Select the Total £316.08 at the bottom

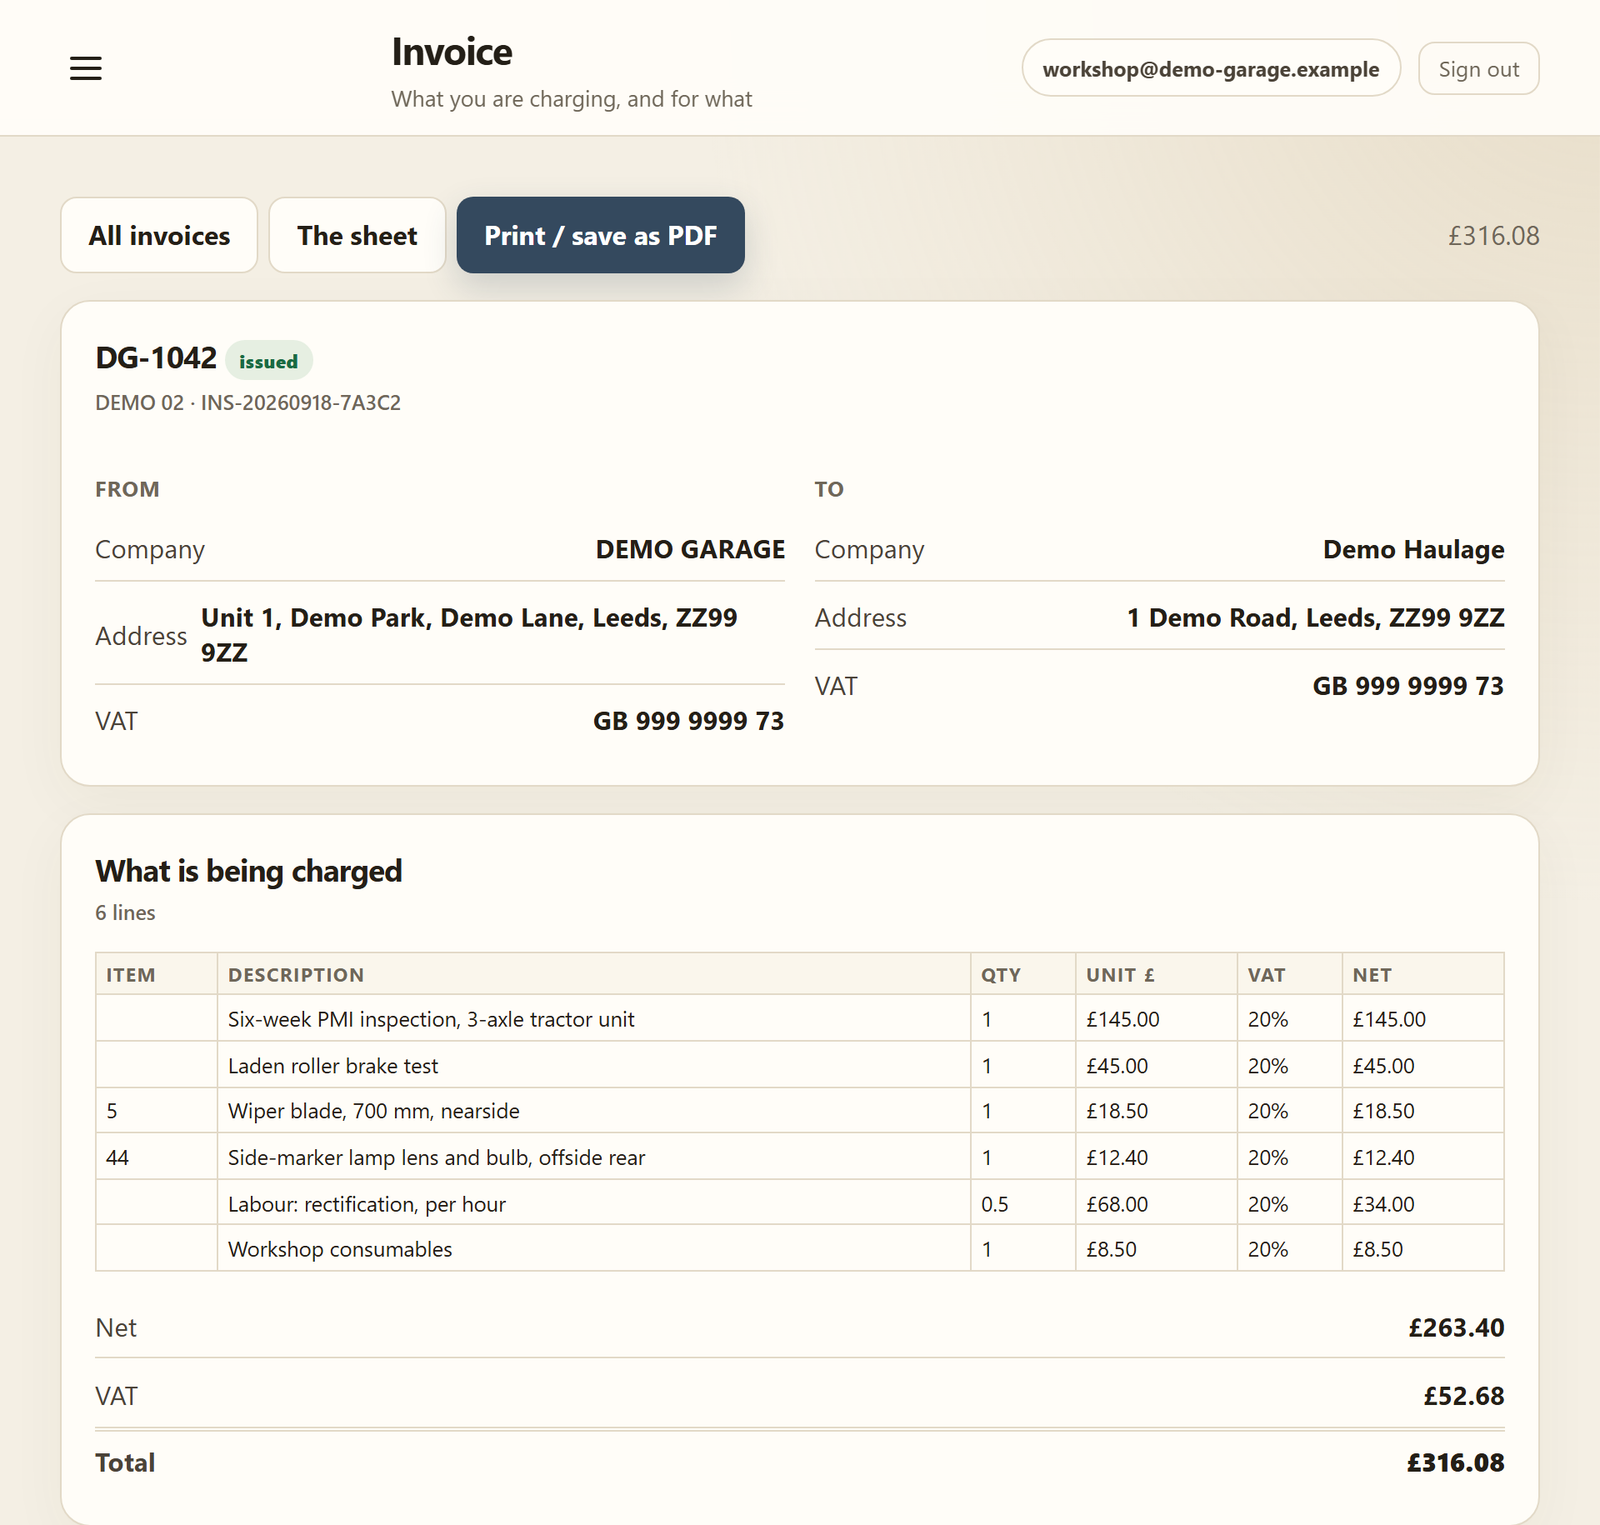(x=1455, y=1463)
